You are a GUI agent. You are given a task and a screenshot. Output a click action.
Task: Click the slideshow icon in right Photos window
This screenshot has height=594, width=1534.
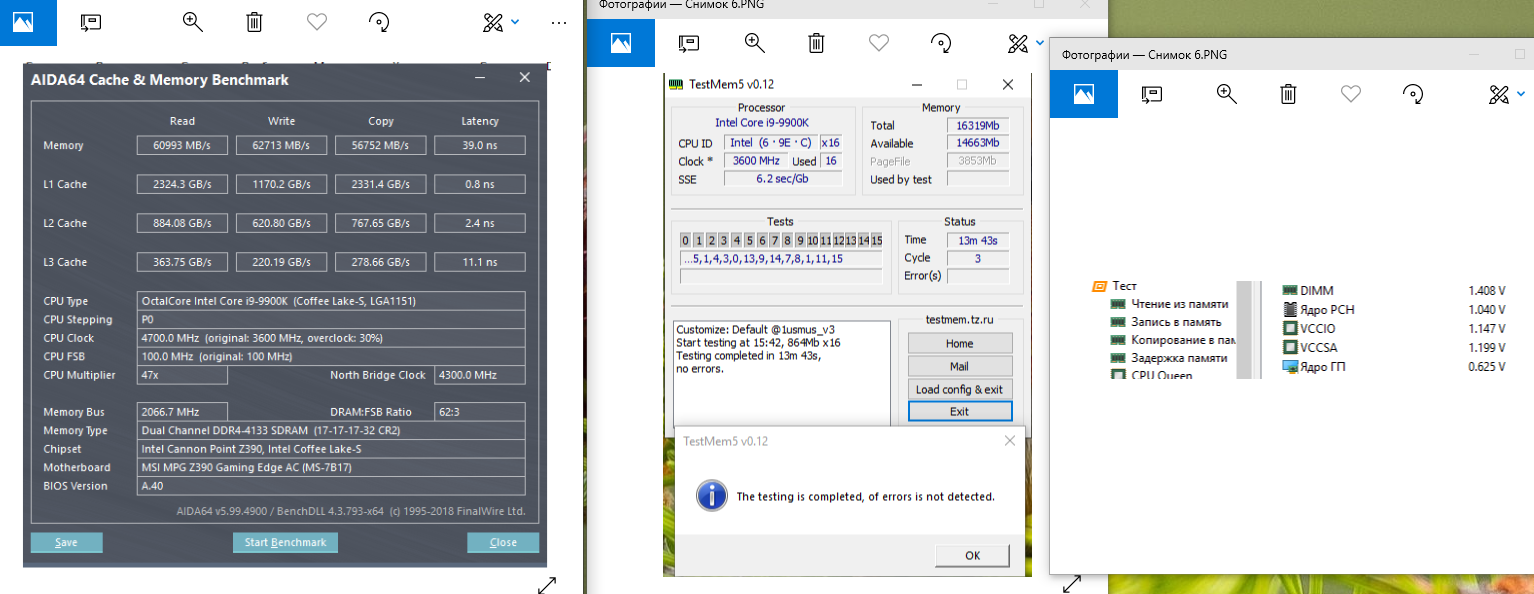pos(1152,94)
